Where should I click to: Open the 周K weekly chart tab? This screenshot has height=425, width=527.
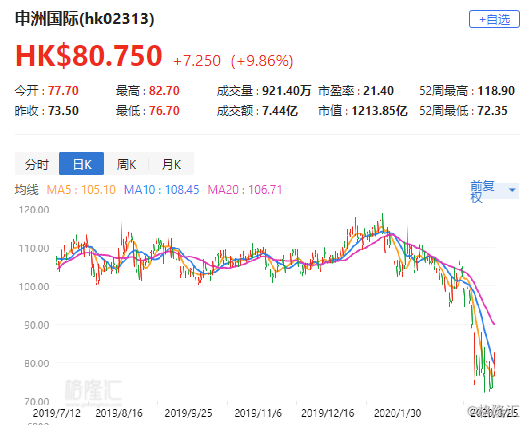point(126,164)
